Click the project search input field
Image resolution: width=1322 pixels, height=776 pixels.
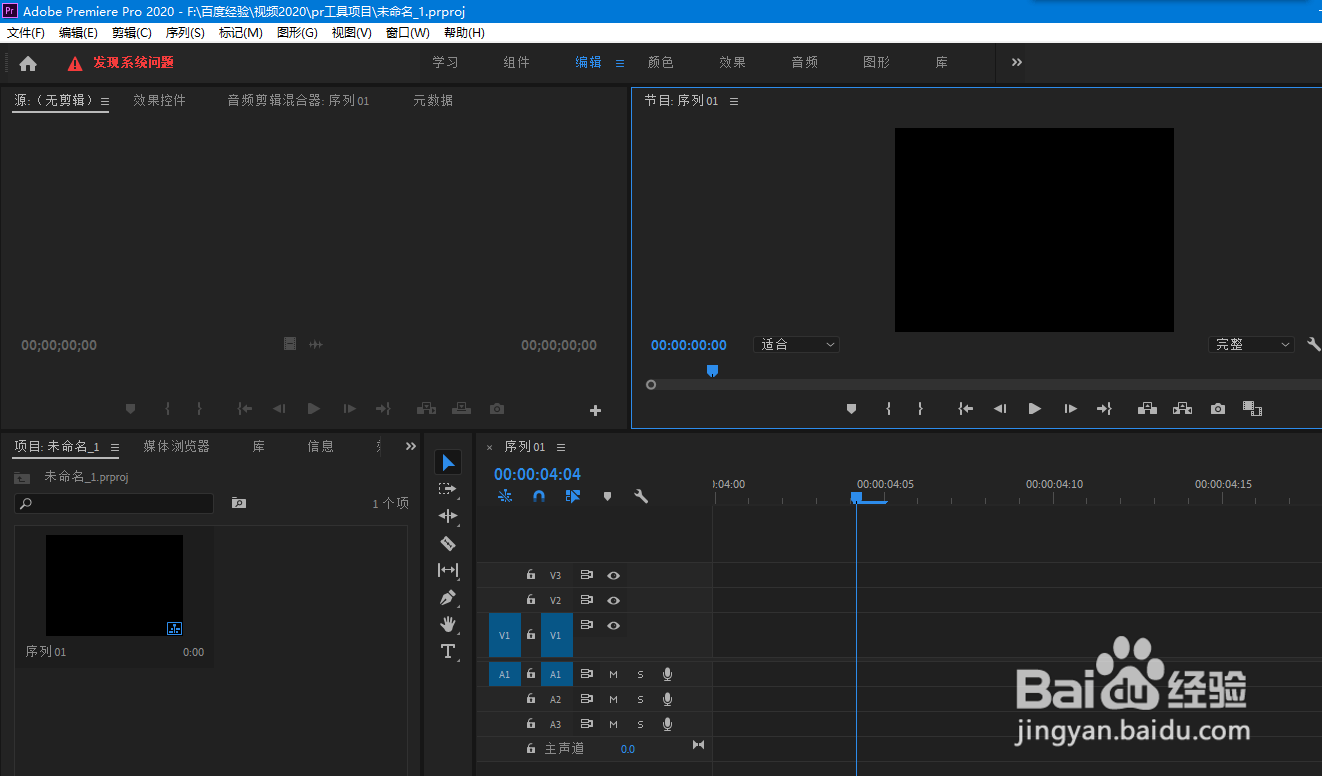pos(114,503)
